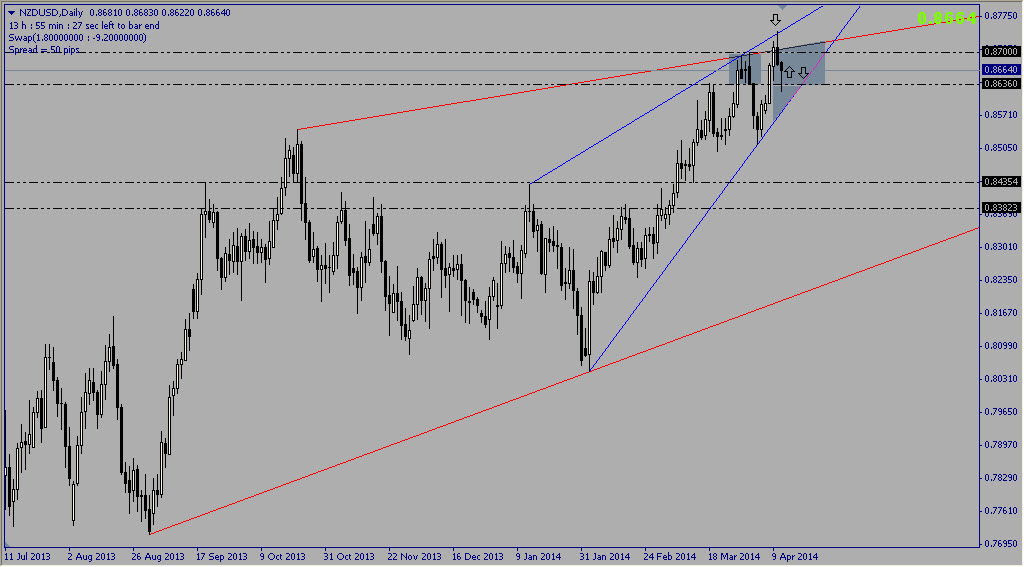Click the Swap values indicator text

77,37
